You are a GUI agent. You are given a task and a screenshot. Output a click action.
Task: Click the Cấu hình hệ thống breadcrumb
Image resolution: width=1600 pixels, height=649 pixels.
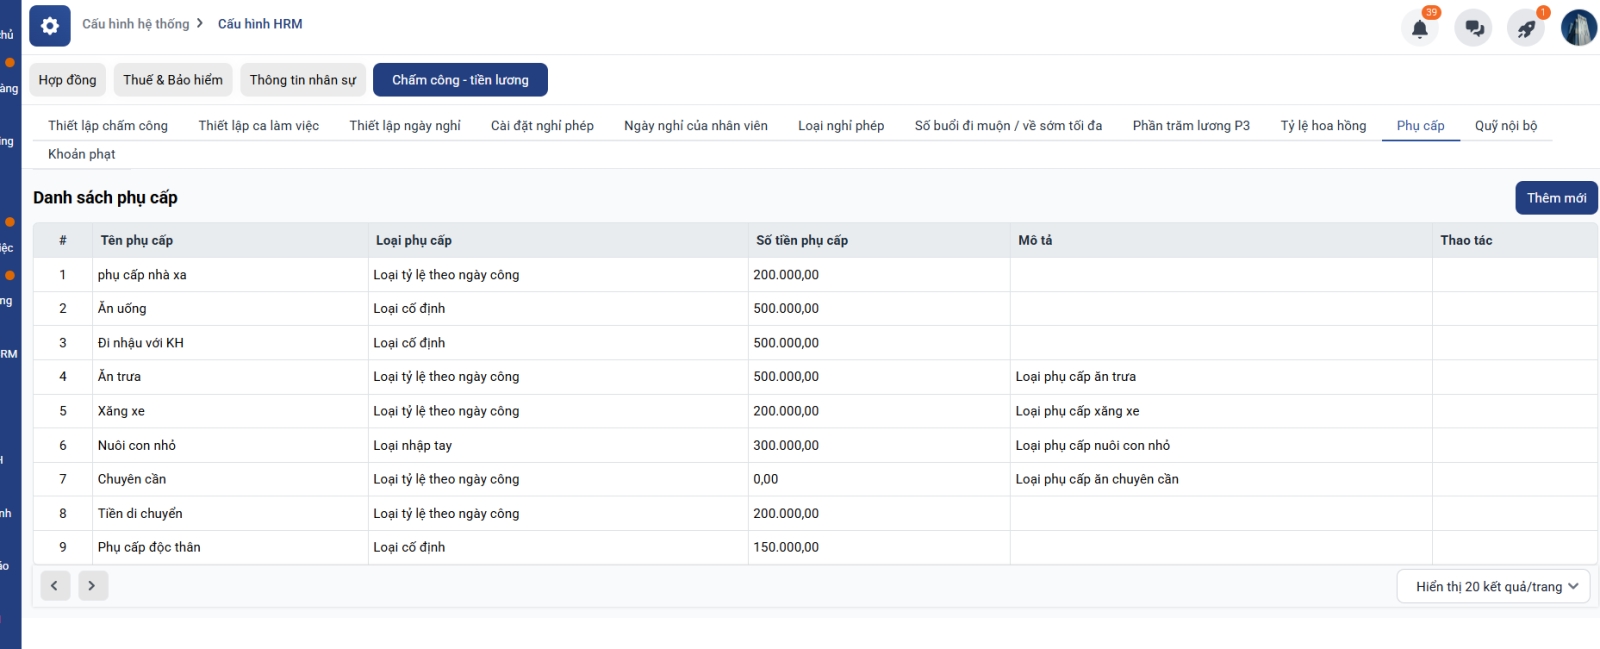(136, 24)
